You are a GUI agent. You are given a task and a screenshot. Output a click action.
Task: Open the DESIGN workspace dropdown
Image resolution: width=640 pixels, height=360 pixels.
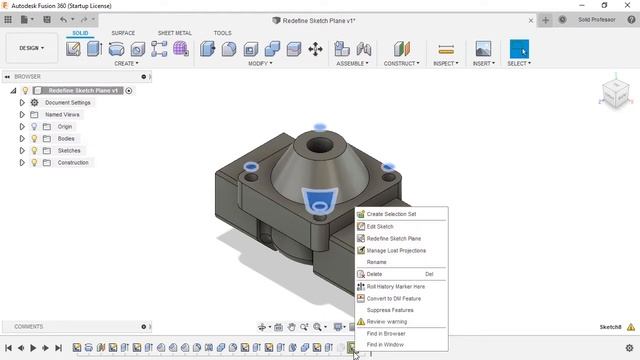tap(31, 48)
